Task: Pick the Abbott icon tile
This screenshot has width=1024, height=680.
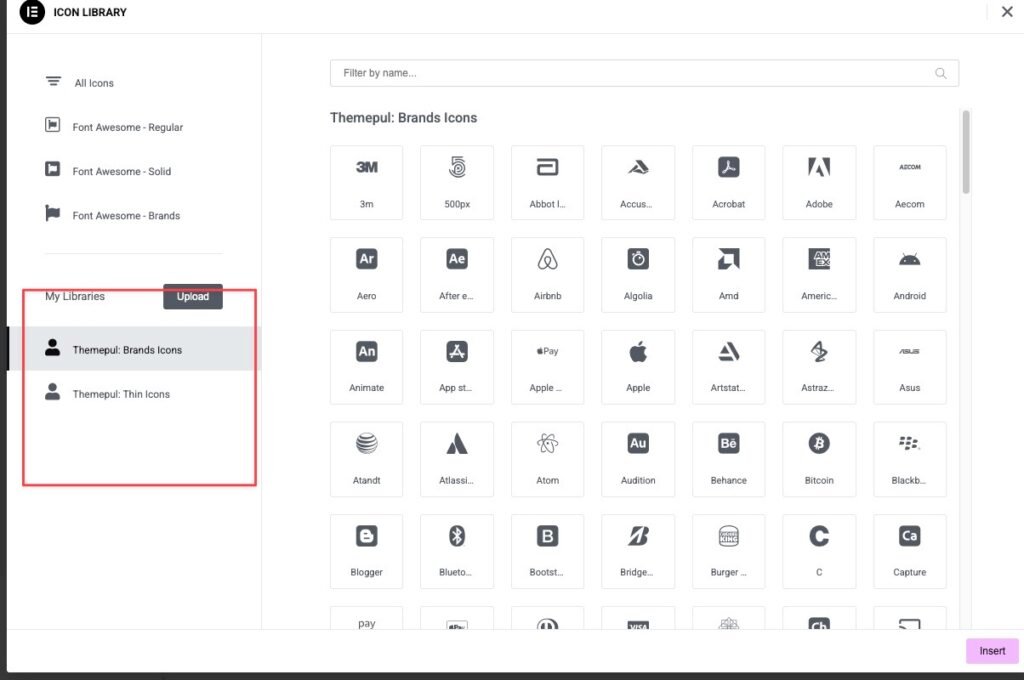Action: click(547, 182)
